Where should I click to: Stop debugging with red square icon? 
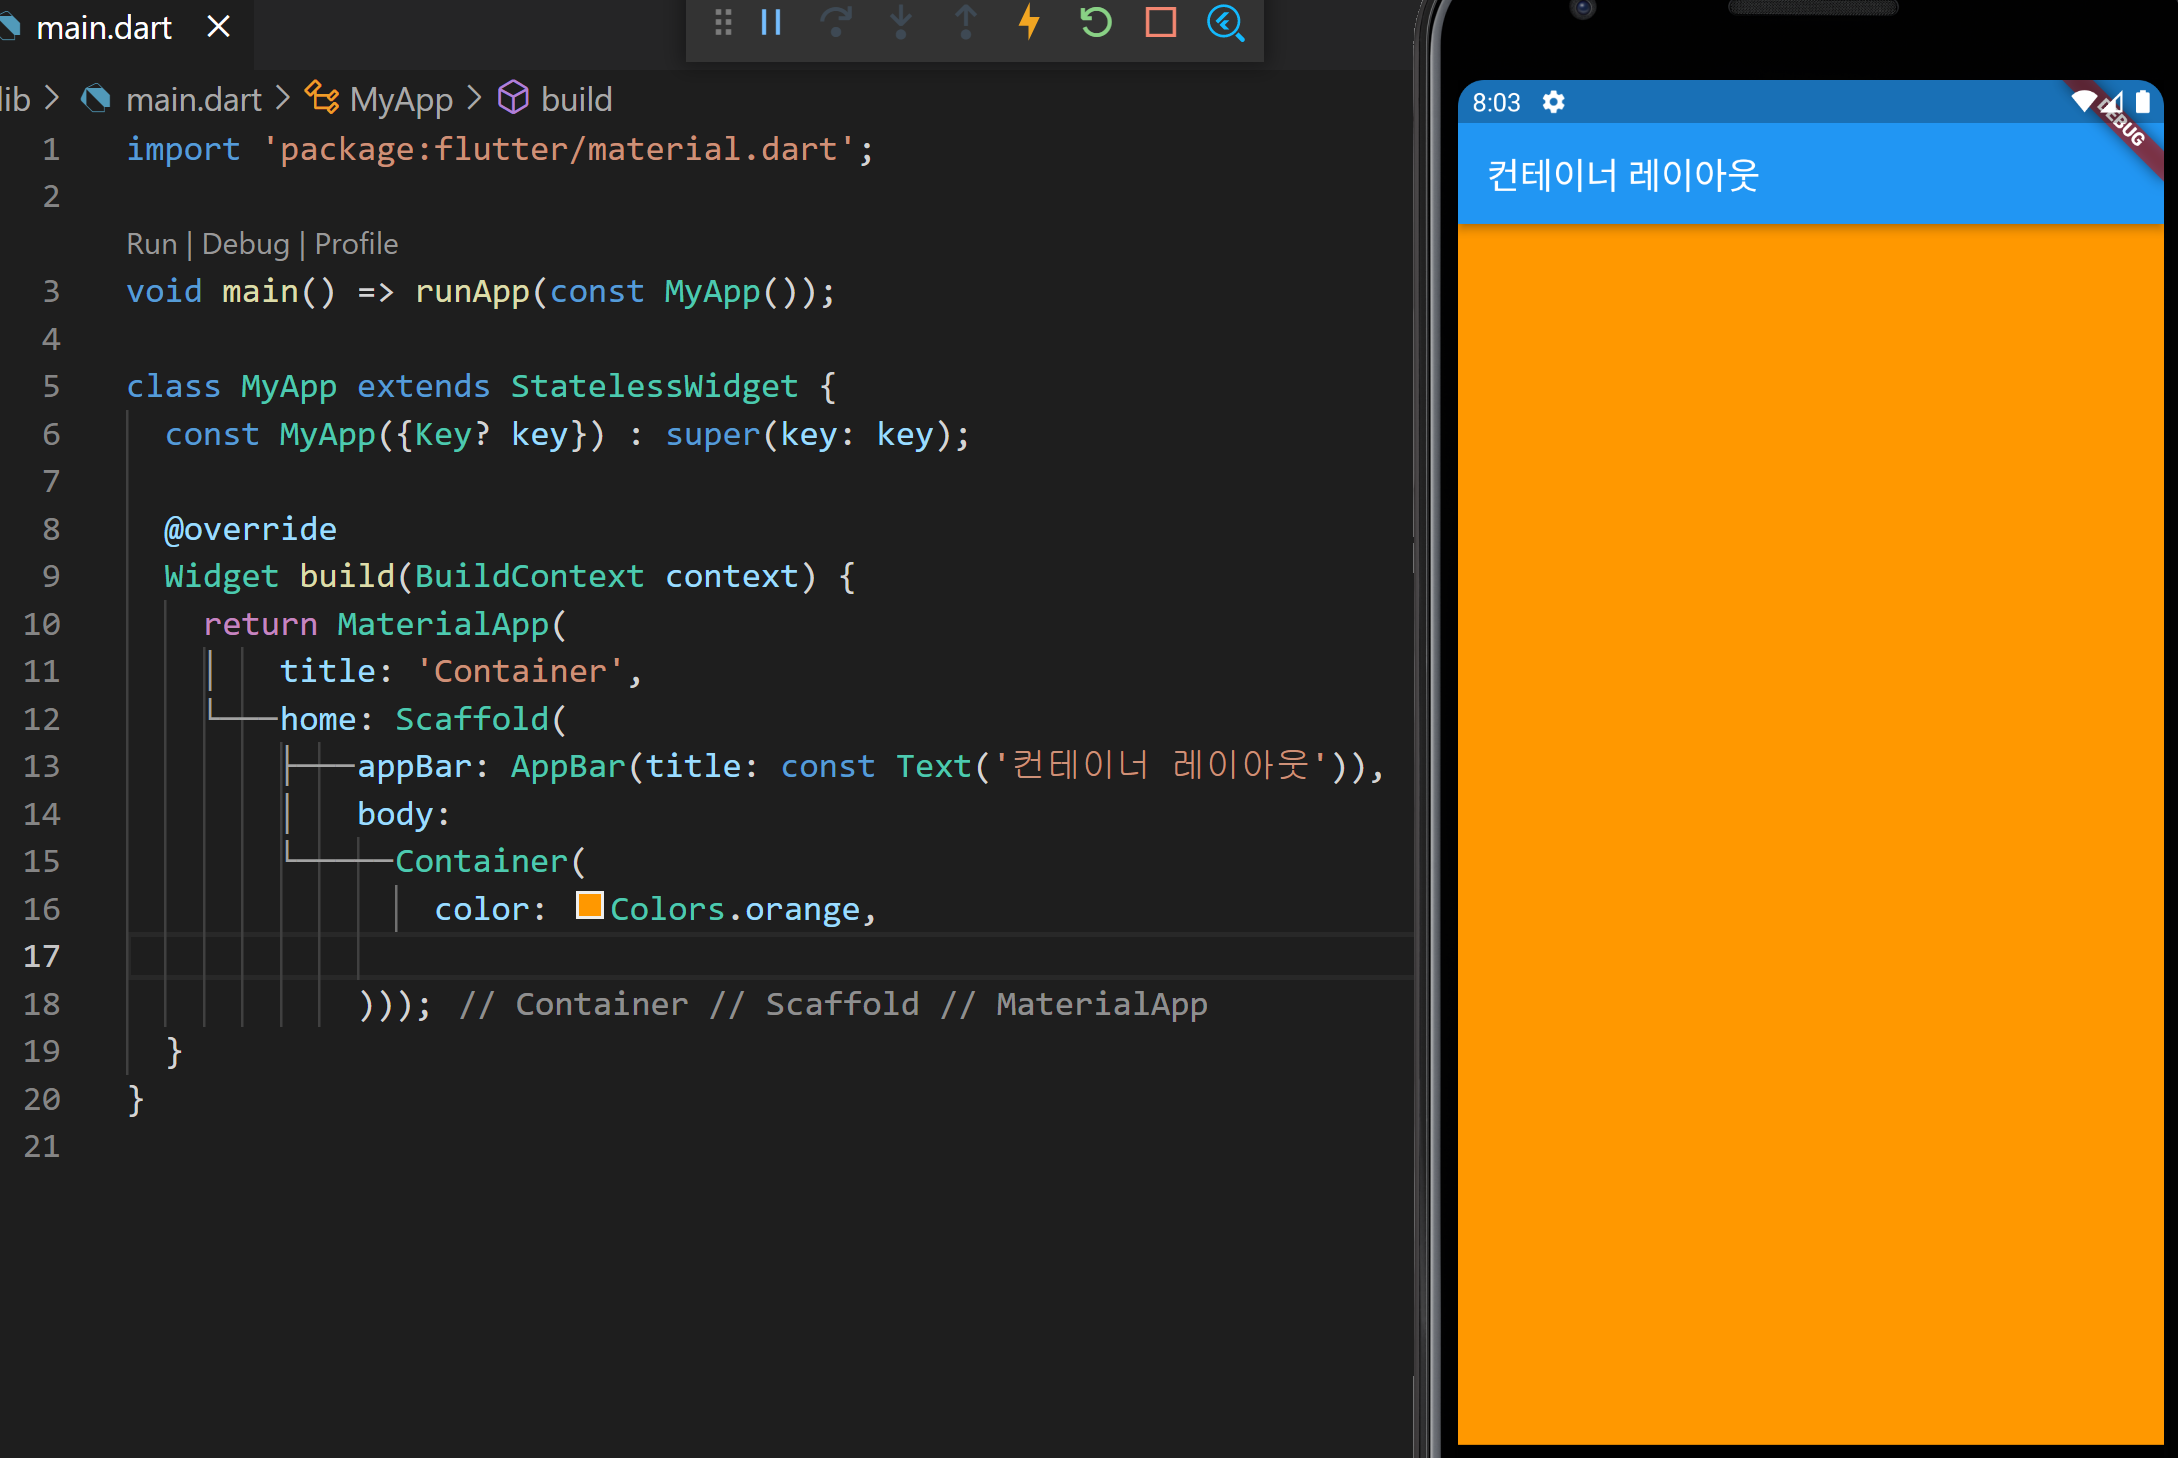tap(1160, 22)
